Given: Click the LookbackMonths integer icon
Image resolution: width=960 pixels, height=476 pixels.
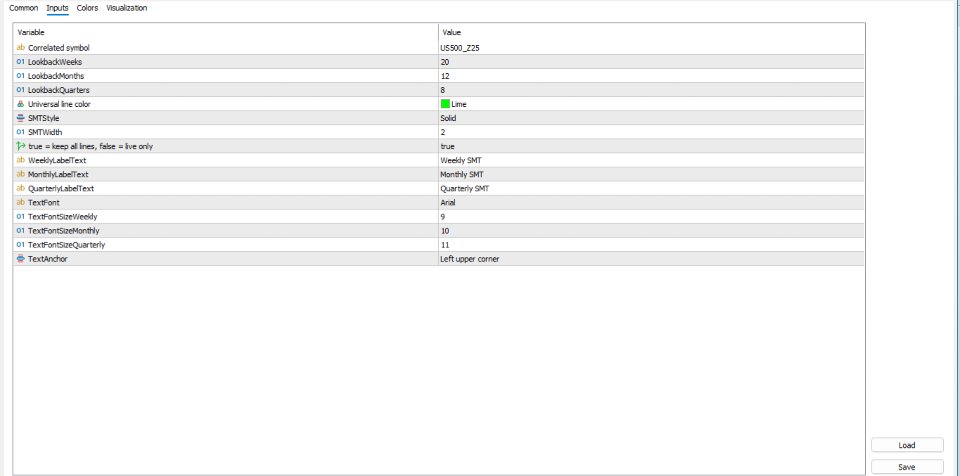Looking at the screenshot, I should 21,76.
